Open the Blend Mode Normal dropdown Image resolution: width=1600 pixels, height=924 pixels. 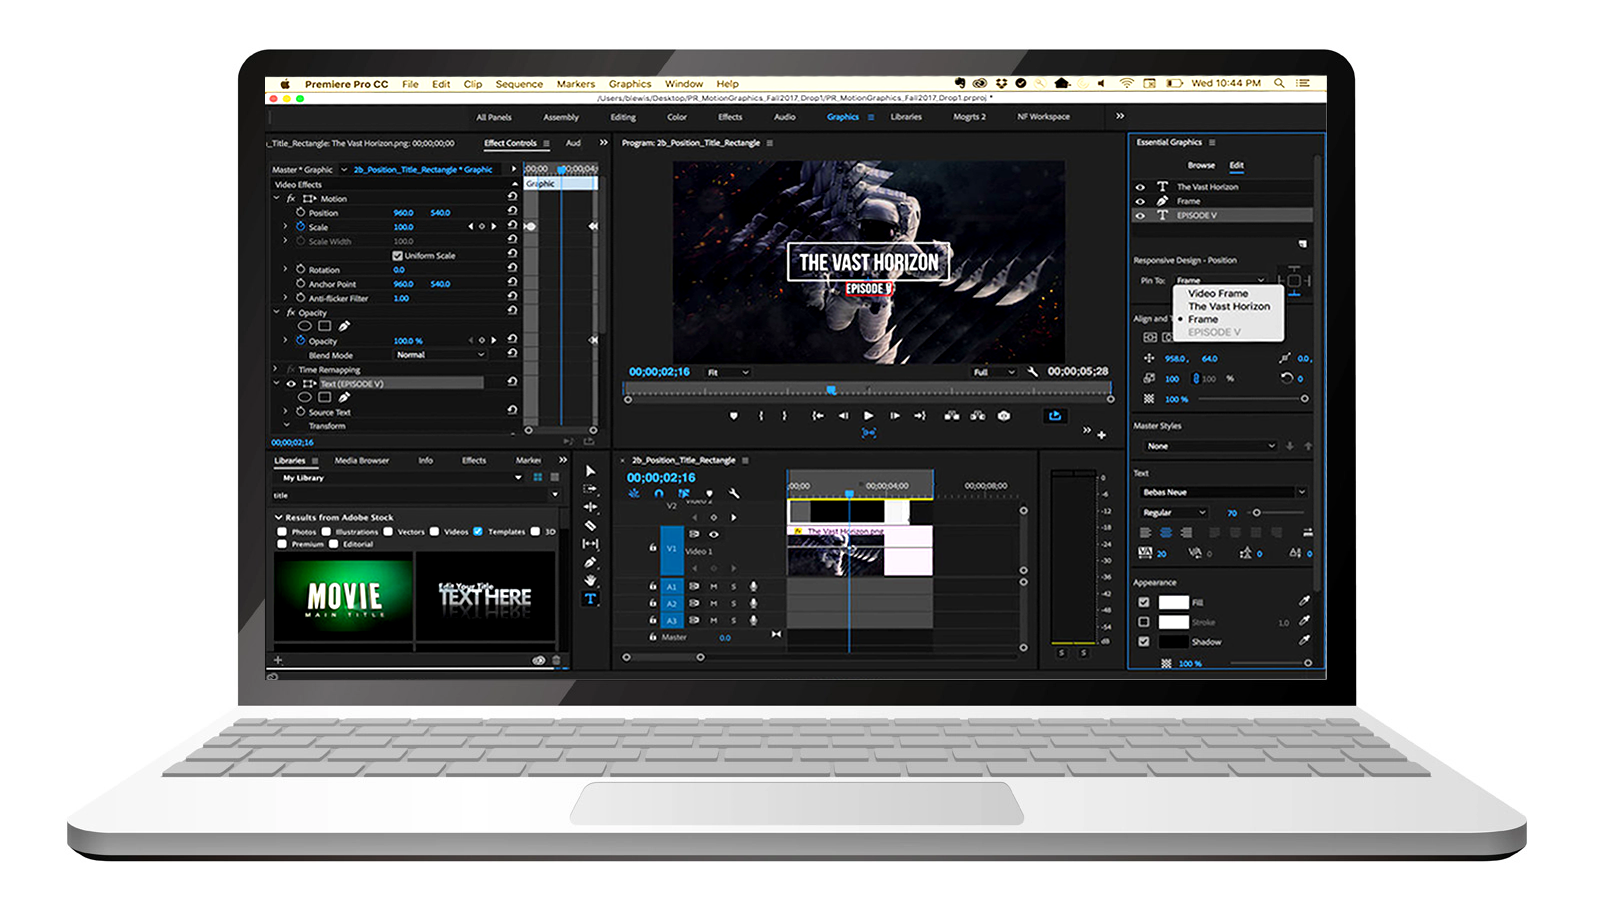pyautogui.click(x=440, y=355)
